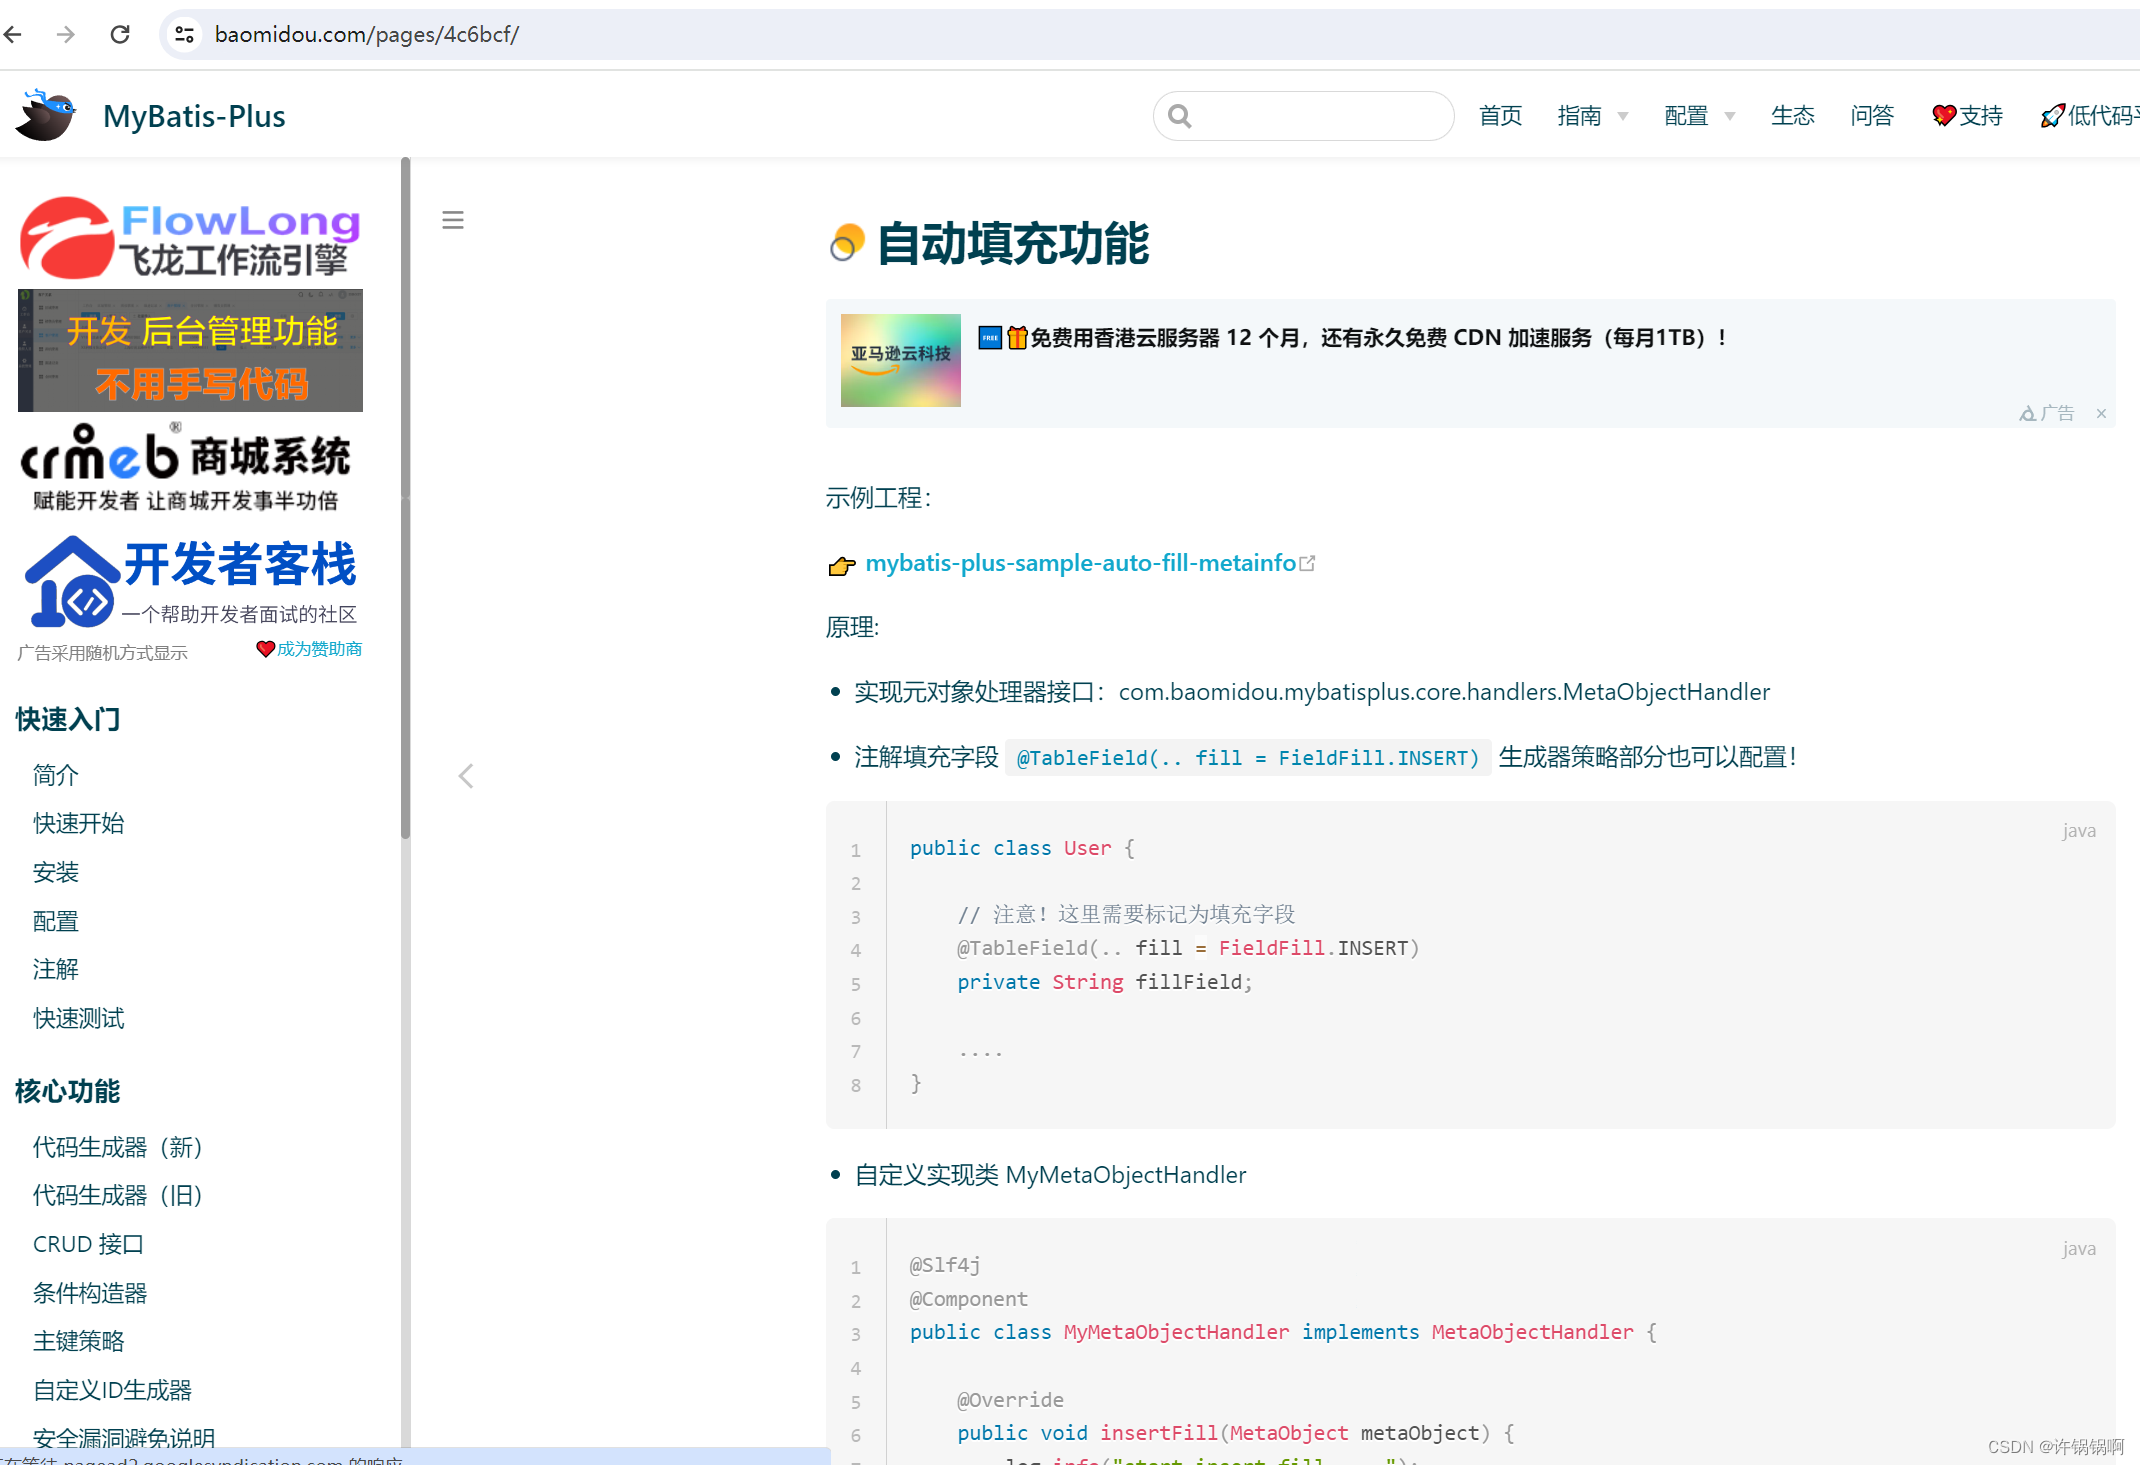Open the 免费用香港云服务器 ad text link
This screenshot has height=1465, width=2140.
click(x=1353, y=338)
